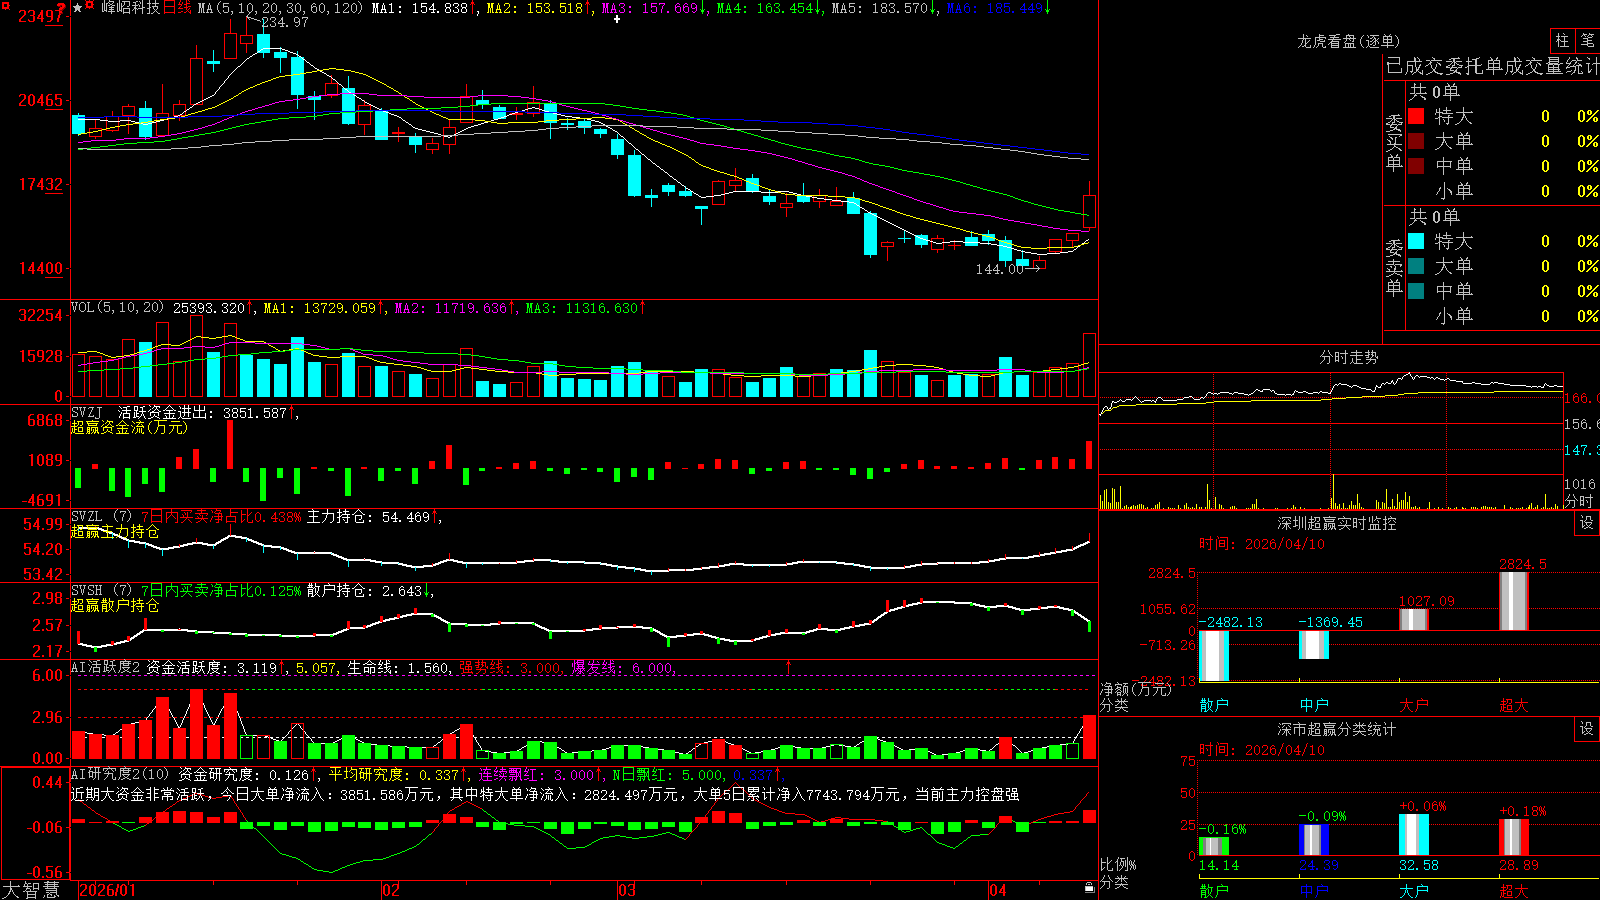Click the 爆发线: 6.000 label

point(622,667)
